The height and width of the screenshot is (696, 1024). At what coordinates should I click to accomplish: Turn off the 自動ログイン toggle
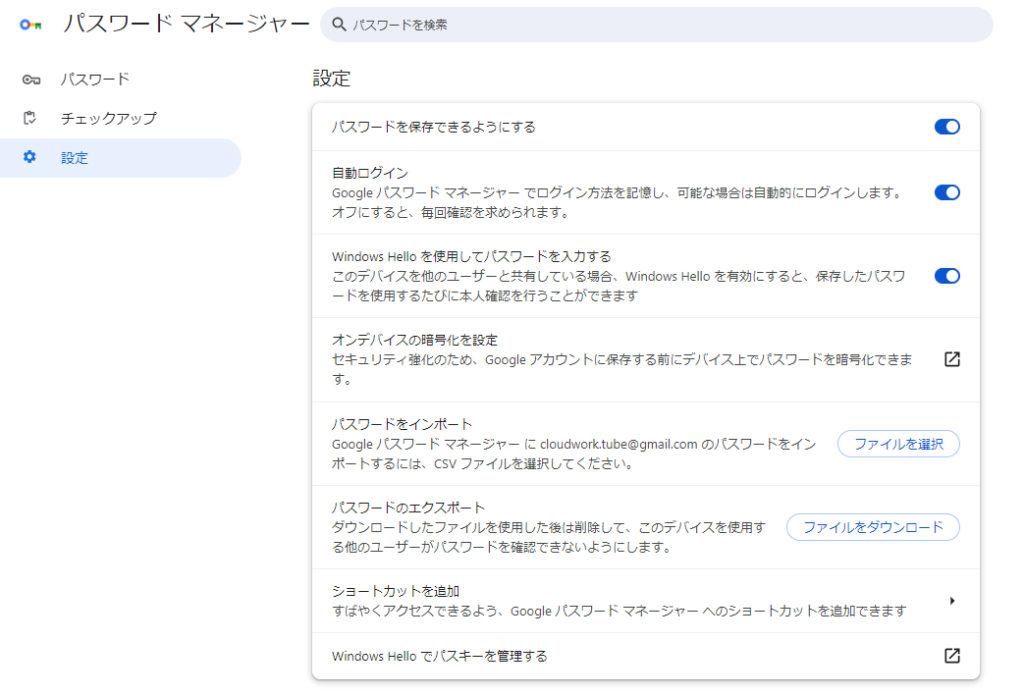[x=946, y=192]
